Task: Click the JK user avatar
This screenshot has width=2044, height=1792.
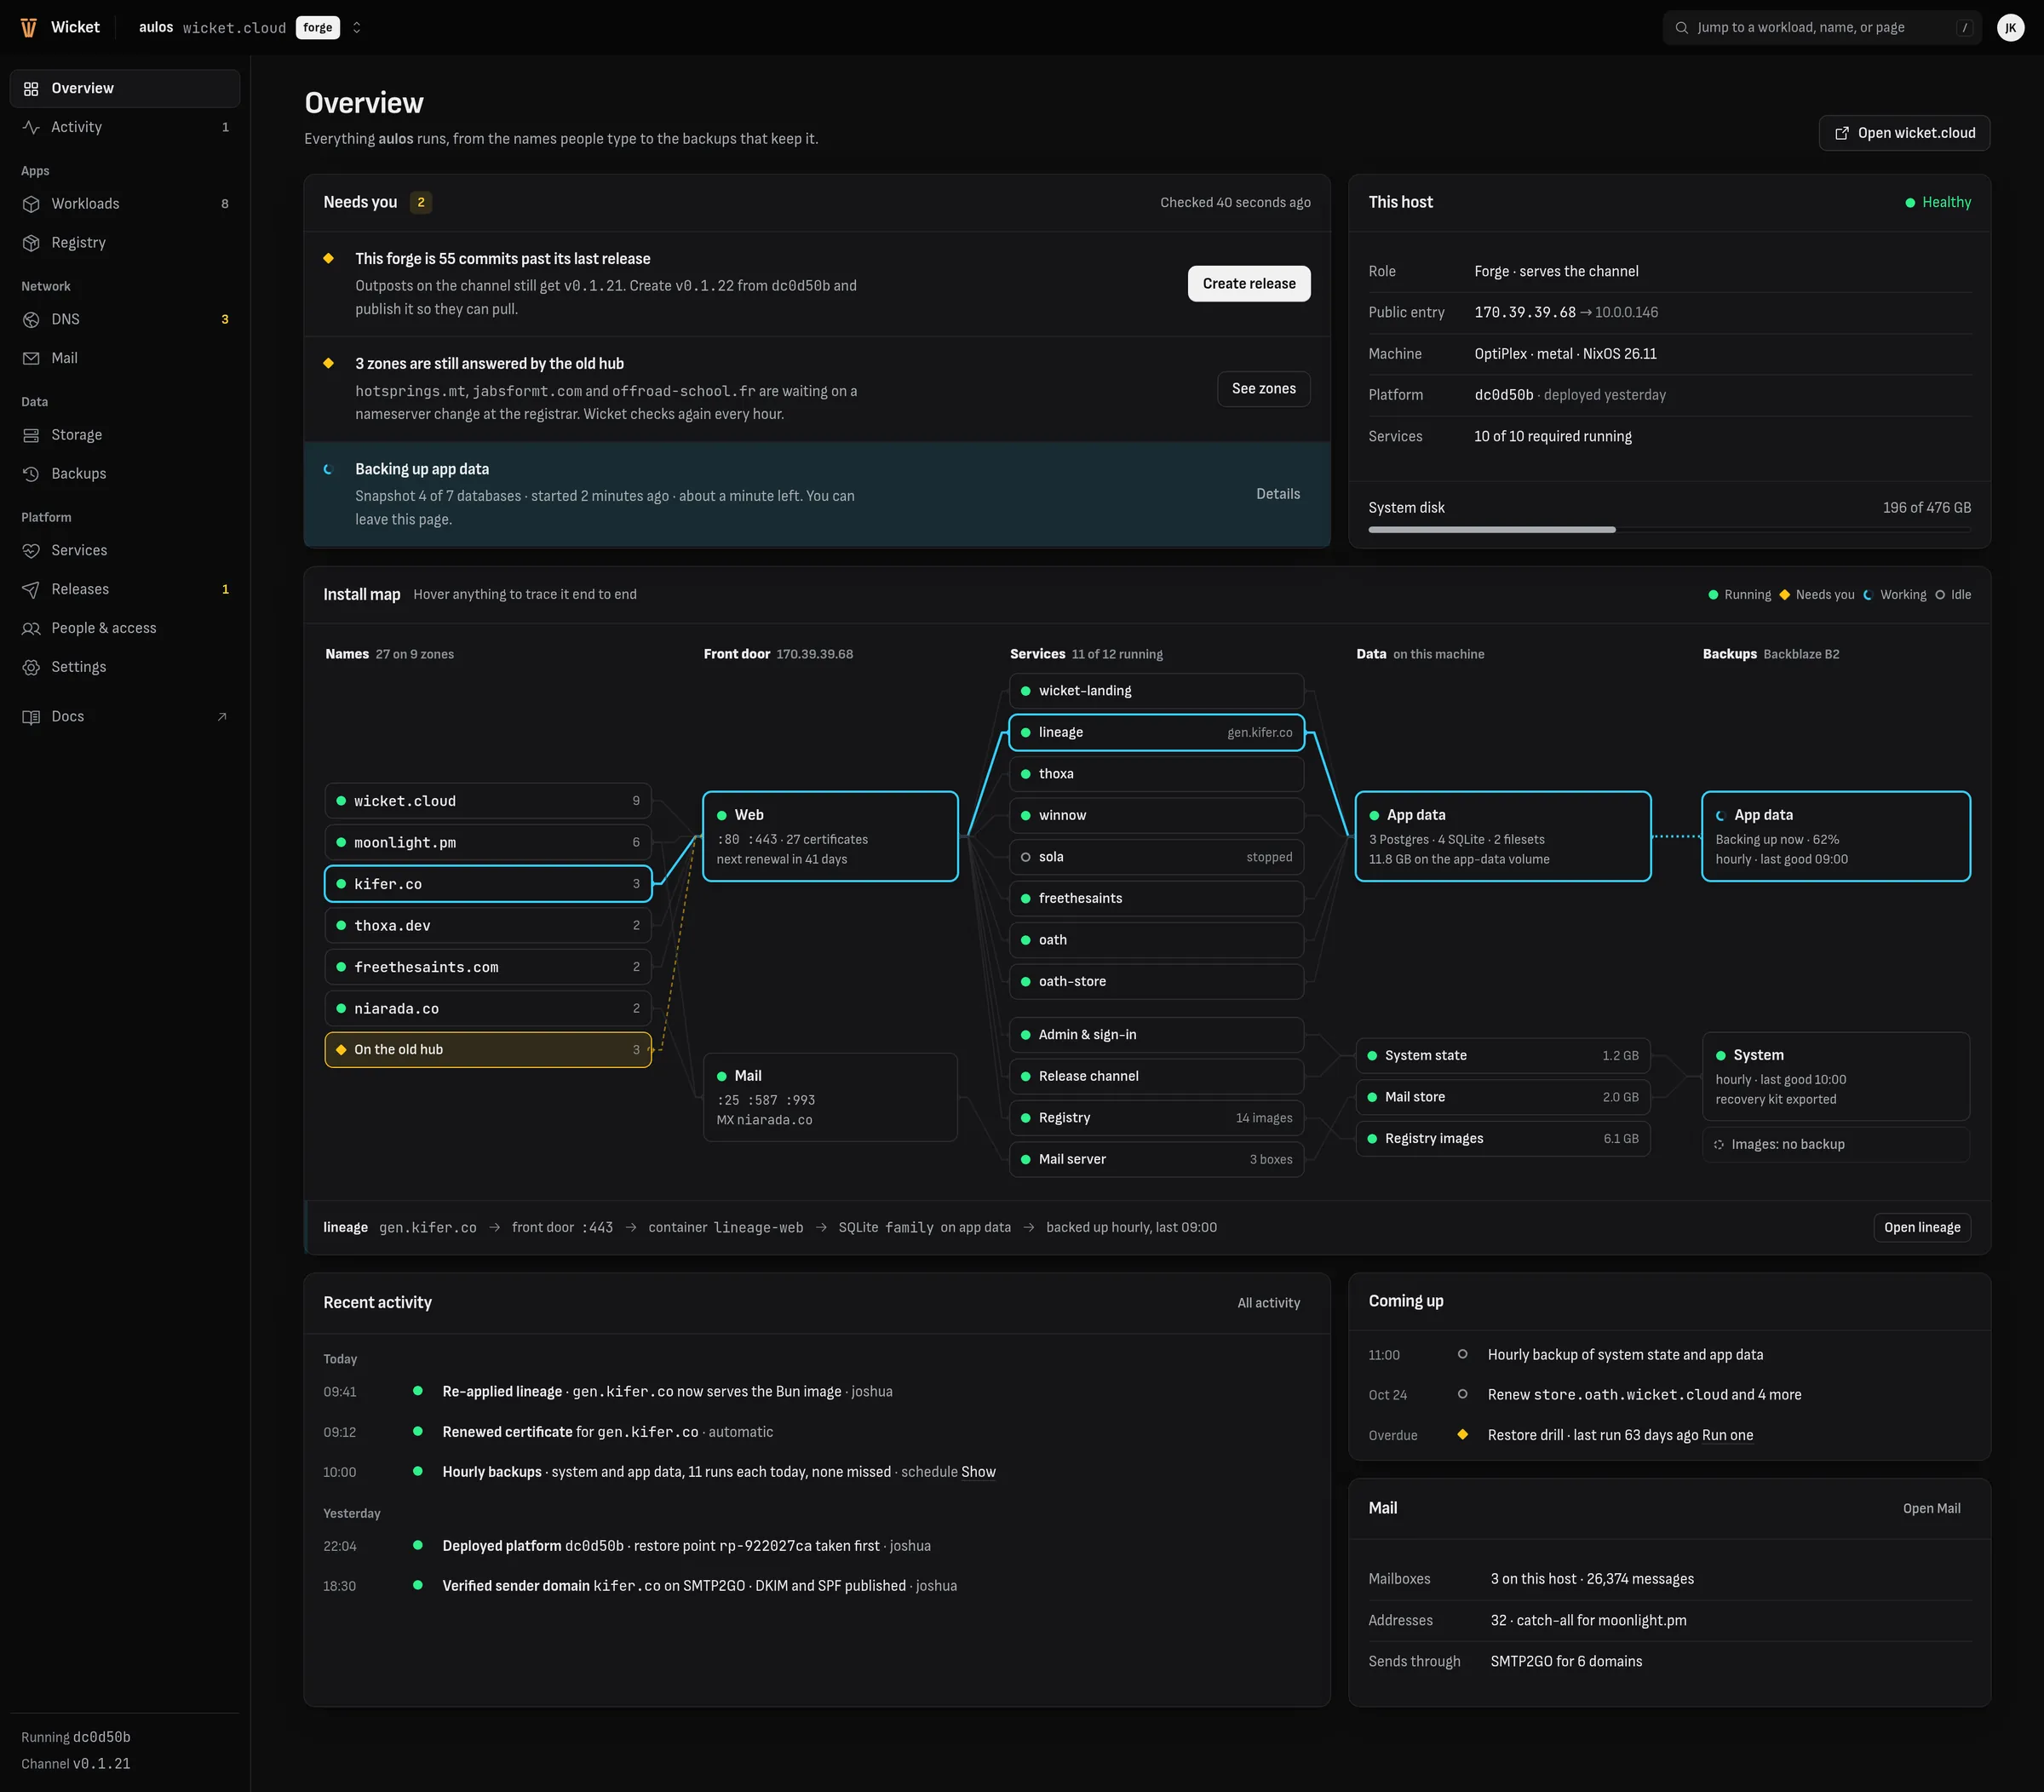Action: click(2010, 28)
